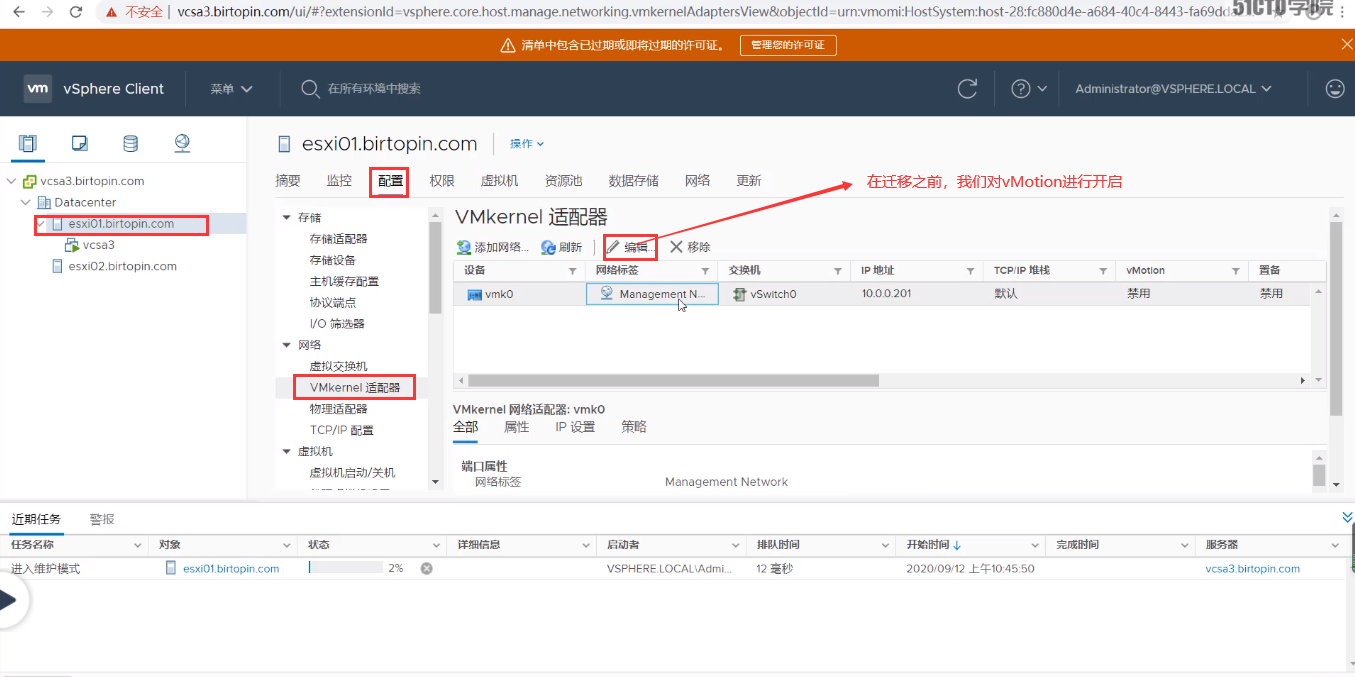
Task: Switch to the 资源池 tab
Action: tap(563, 181)
